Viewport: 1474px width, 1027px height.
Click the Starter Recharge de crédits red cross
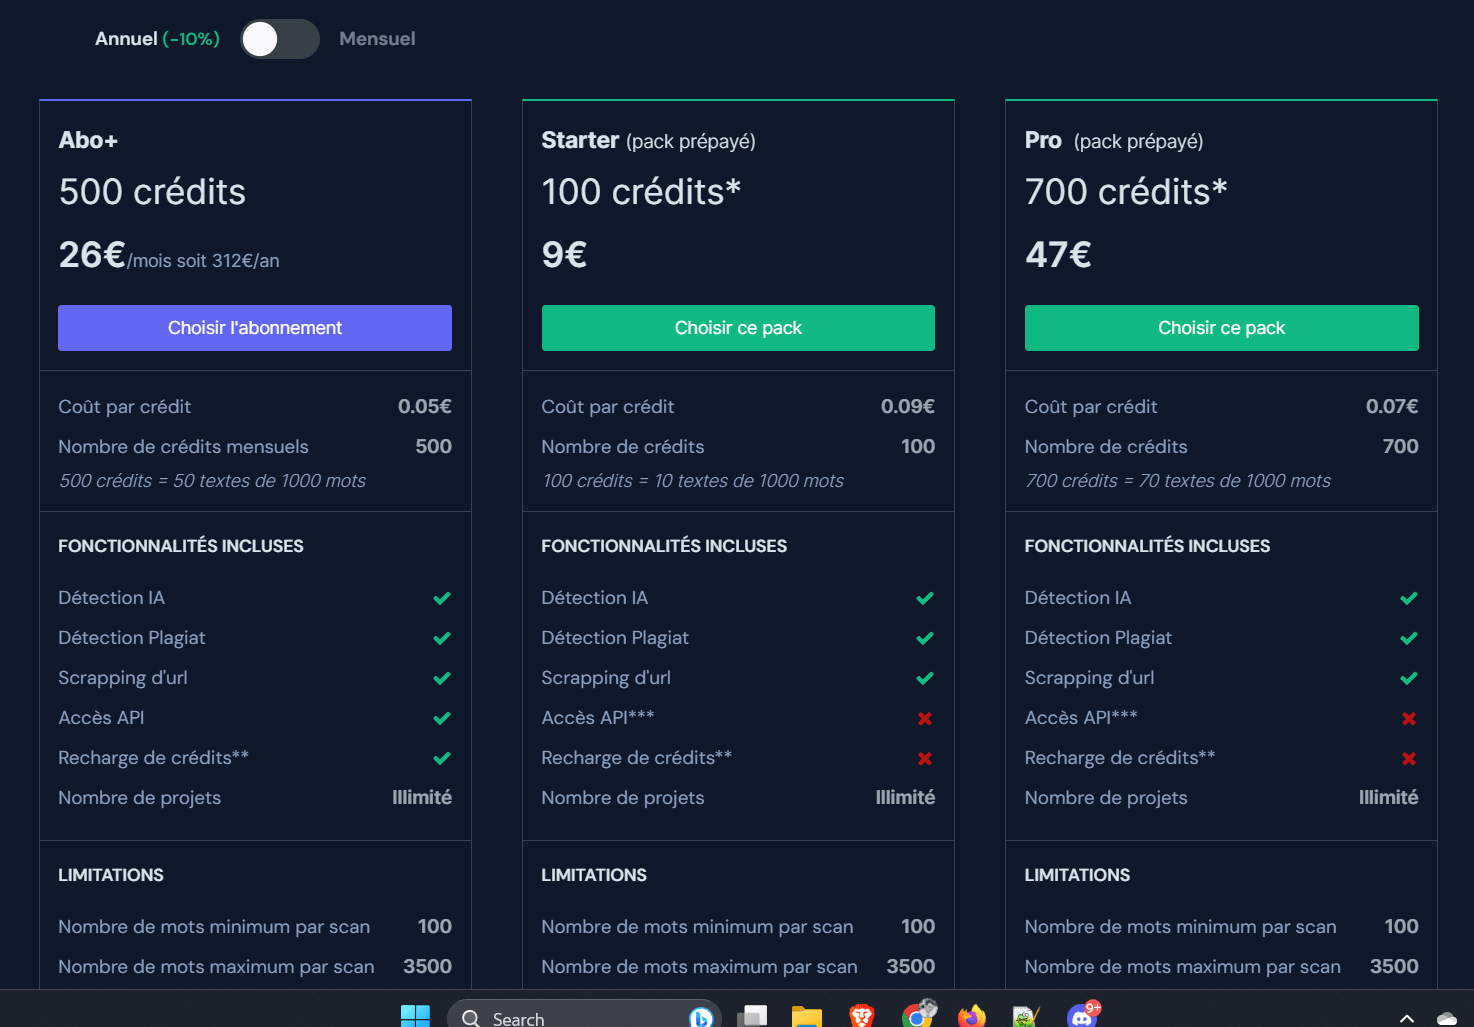pyautogui.click(x=925, y=758)
